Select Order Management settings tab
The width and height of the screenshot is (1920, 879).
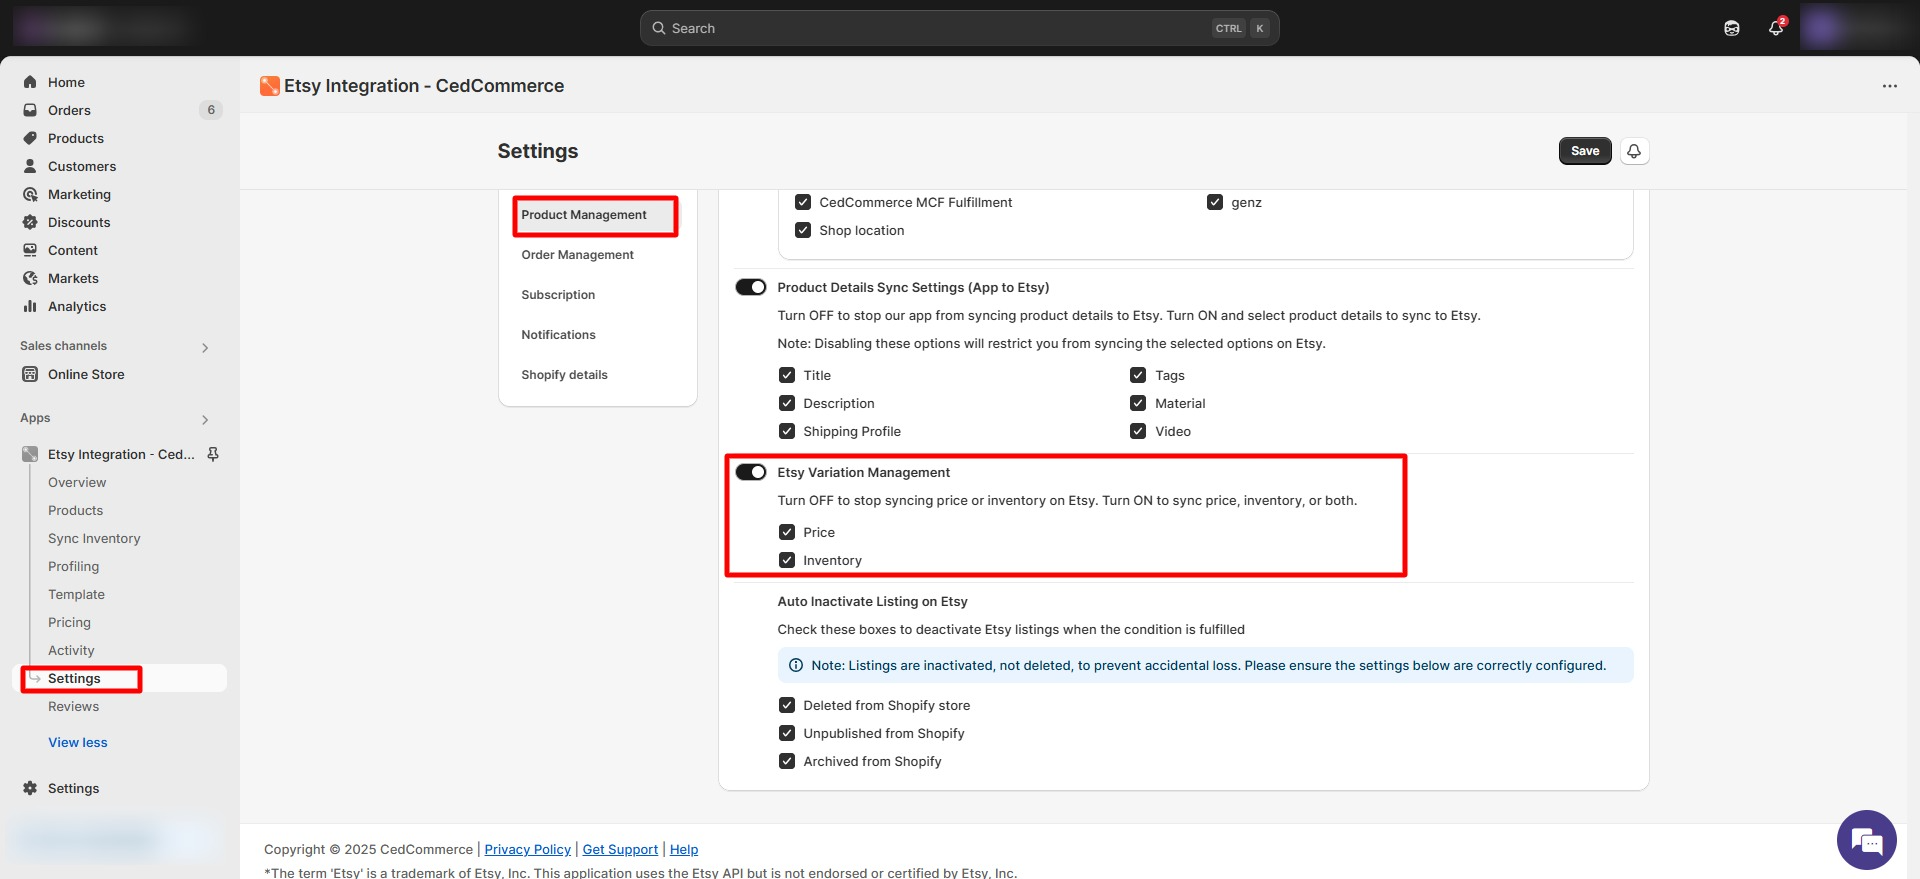[577, 255]
